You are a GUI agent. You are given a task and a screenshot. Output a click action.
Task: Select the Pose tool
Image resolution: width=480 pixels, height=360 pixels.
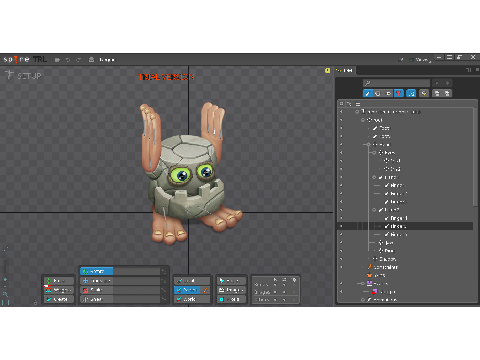coord(59,281)
